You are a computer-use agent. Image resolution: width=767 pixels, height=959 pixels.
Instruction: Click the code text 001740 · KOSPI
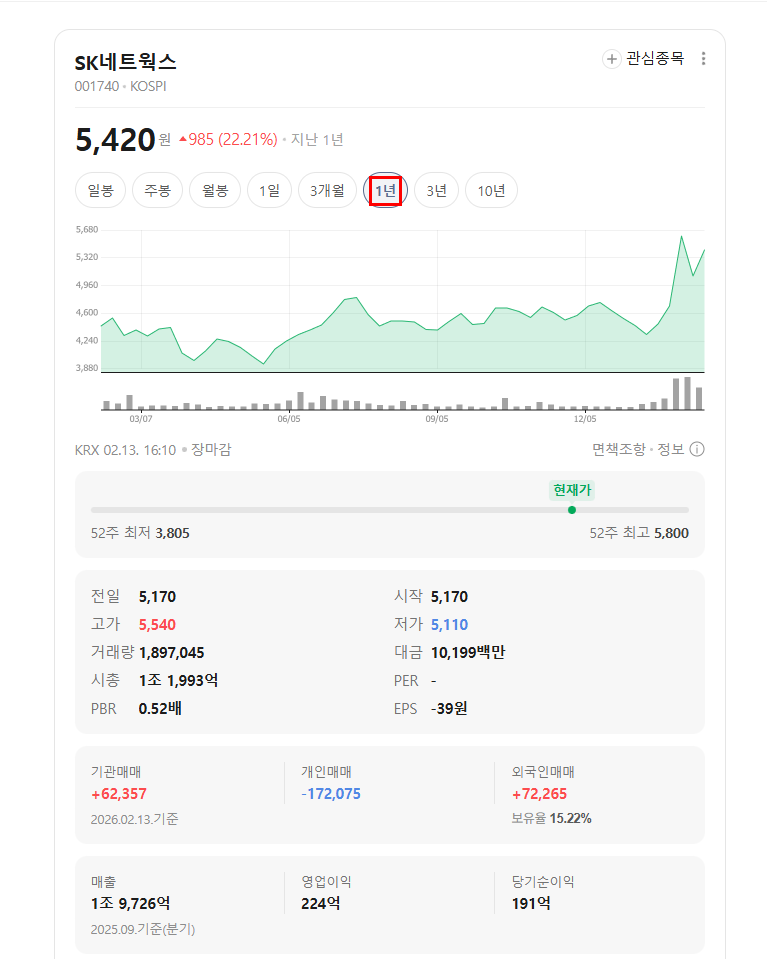[120, 86]
